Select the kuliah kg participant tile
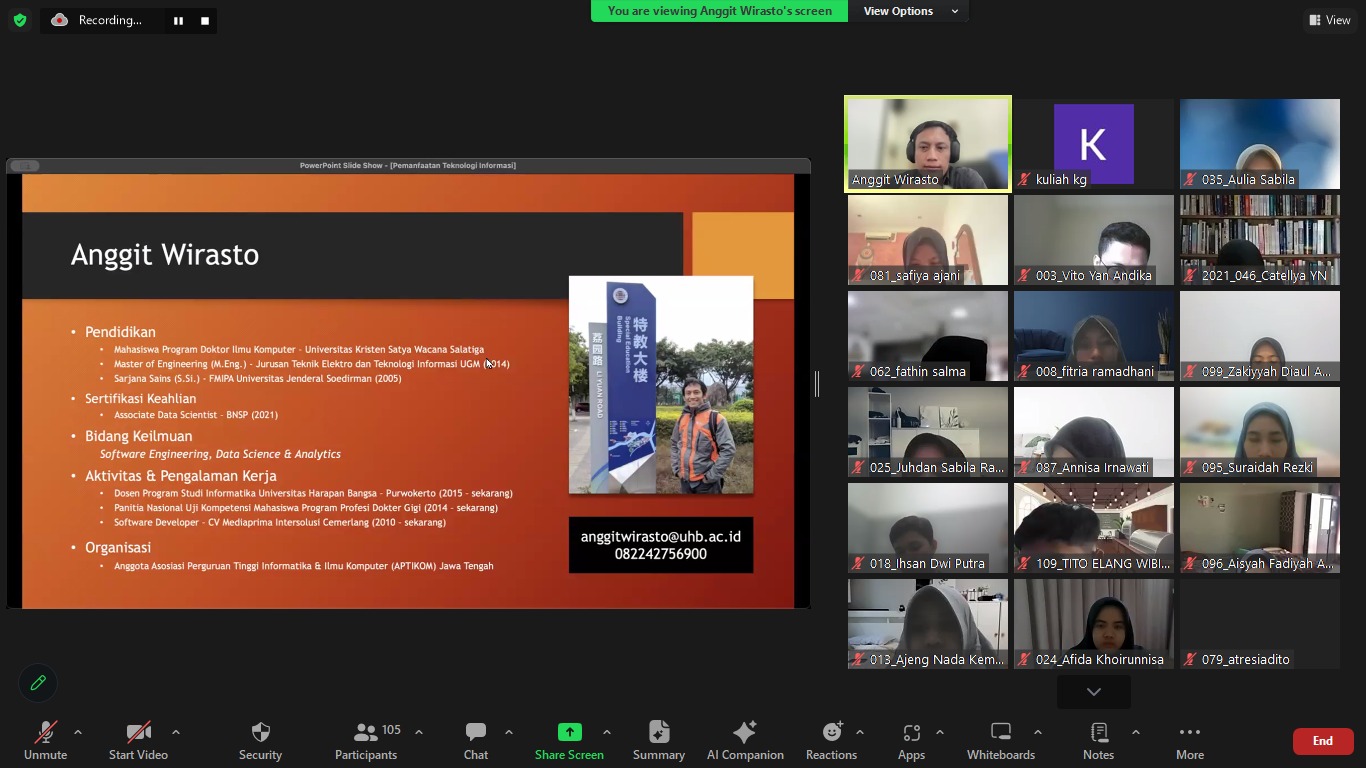 pyautogui.click(x=1094, y=144)
